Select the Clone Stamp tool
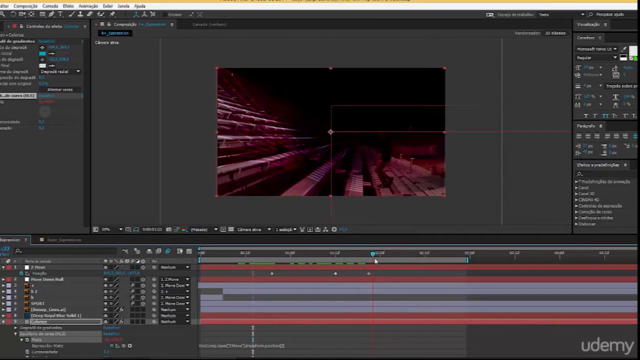This screenshot has height=360, width=640. 80,14
